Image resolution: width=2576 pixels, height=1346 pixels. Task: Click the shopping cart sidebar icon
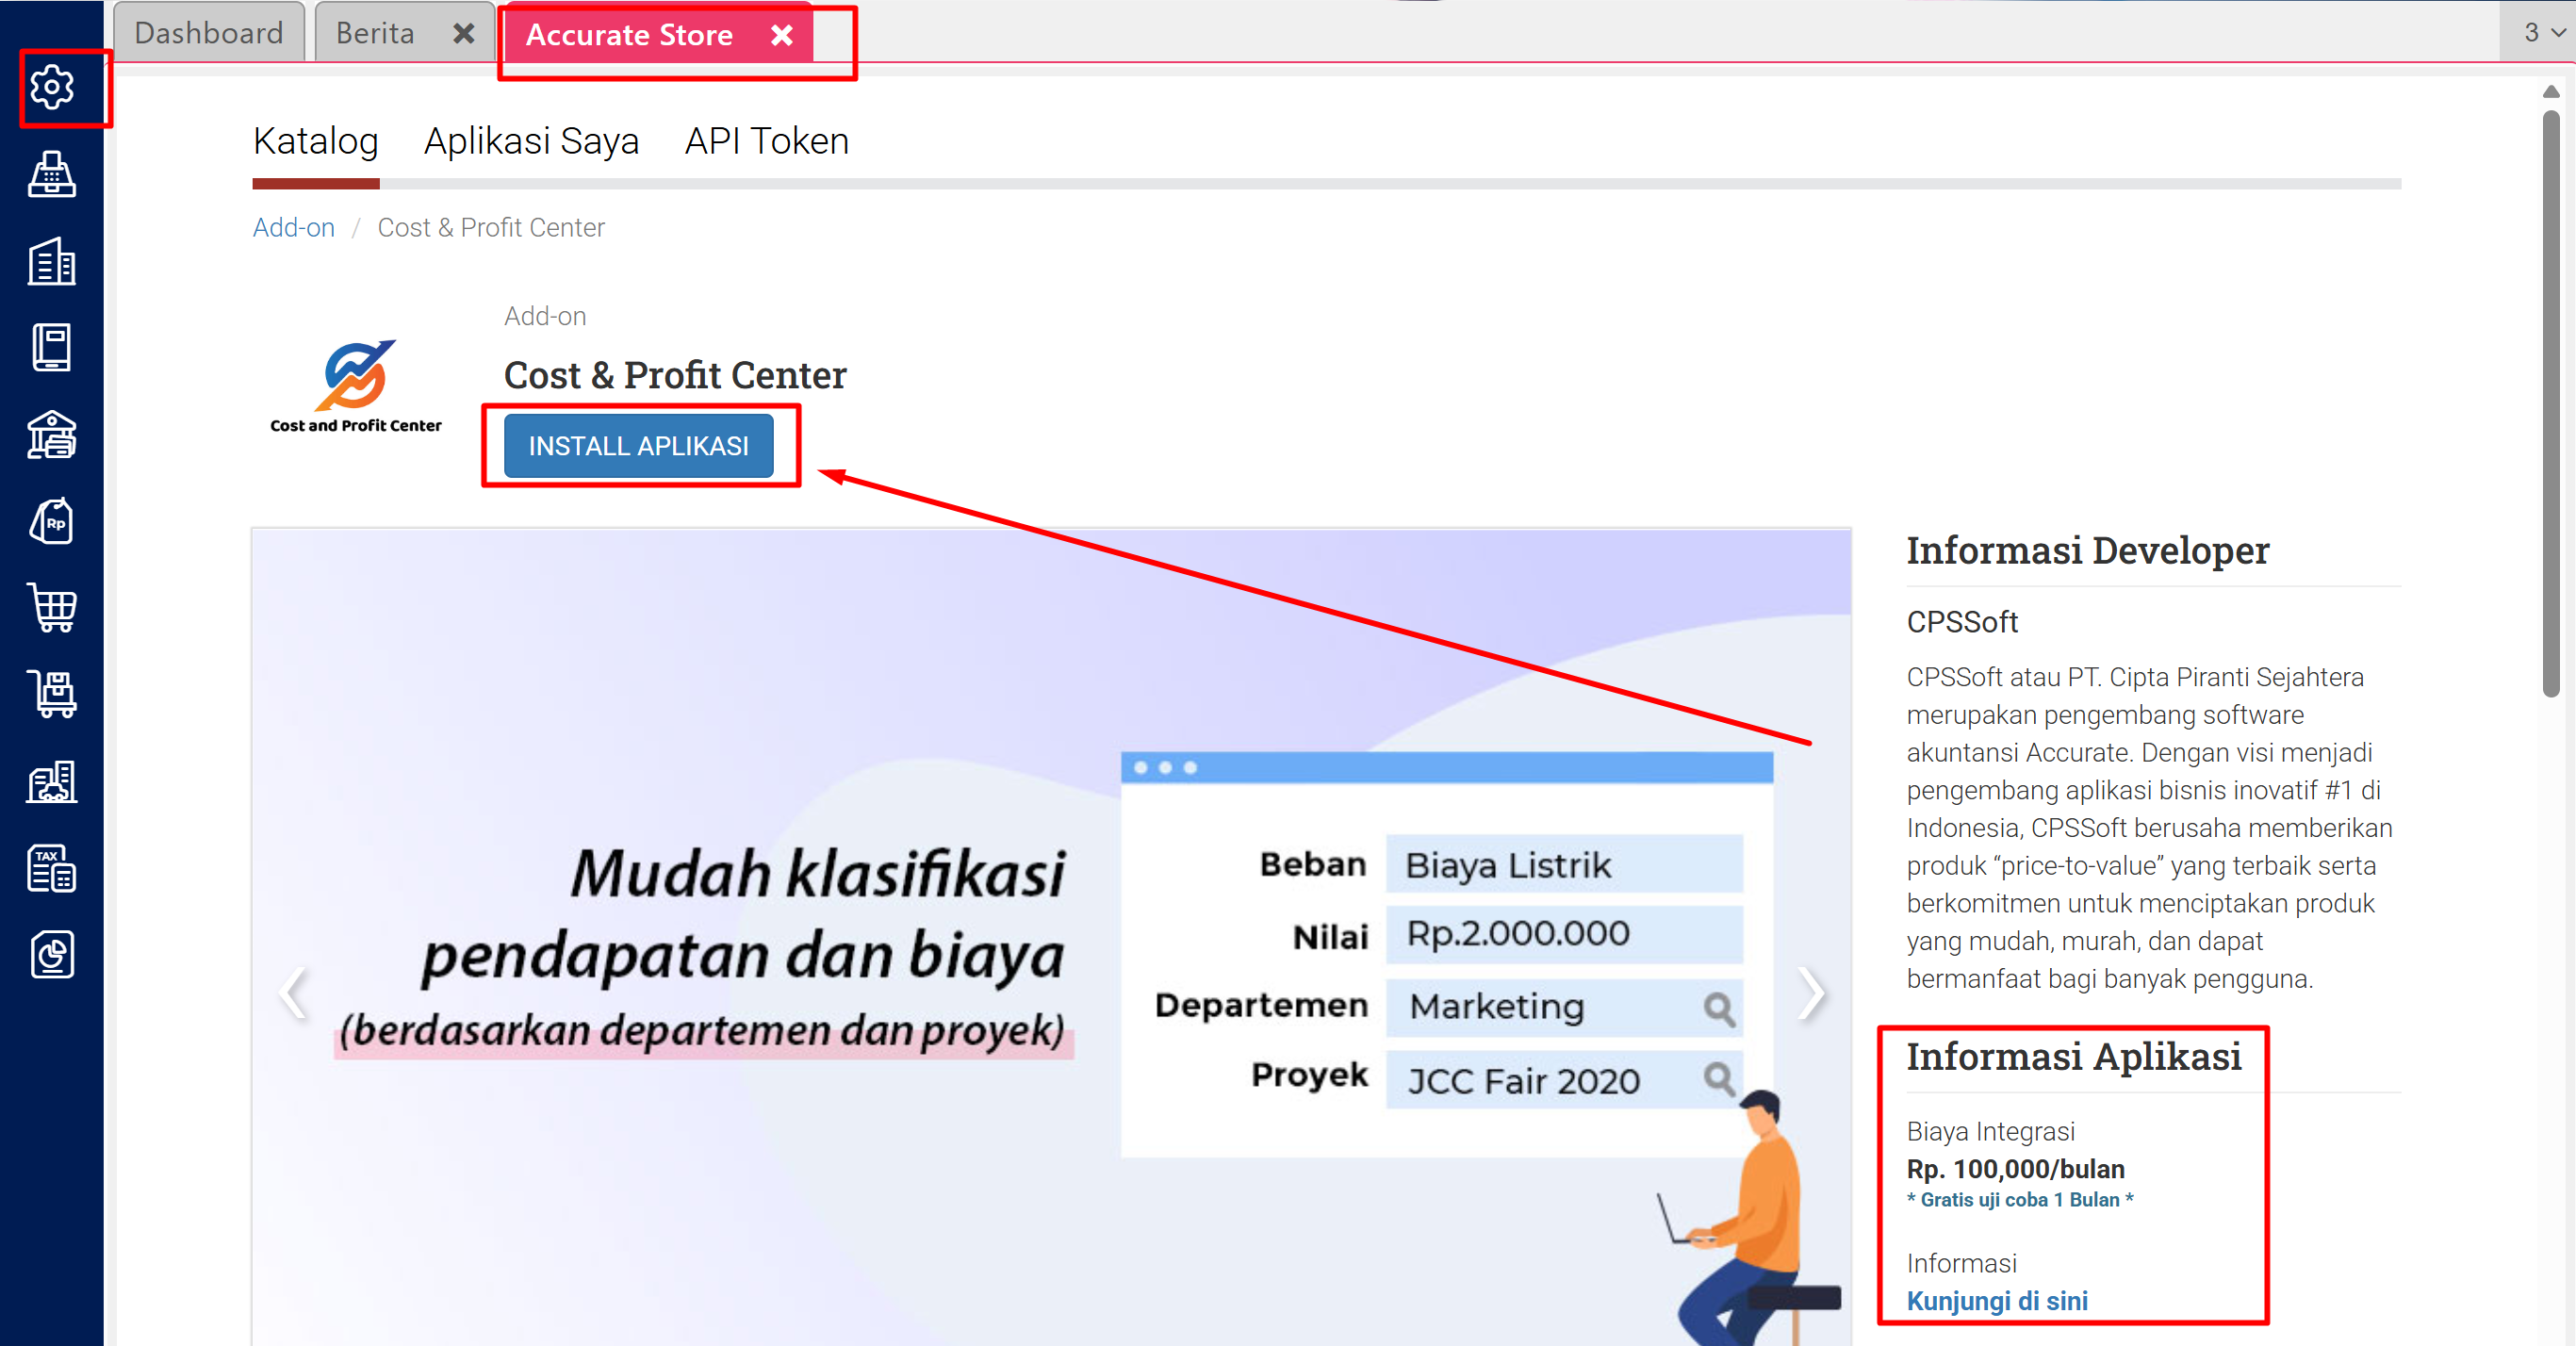52,608
